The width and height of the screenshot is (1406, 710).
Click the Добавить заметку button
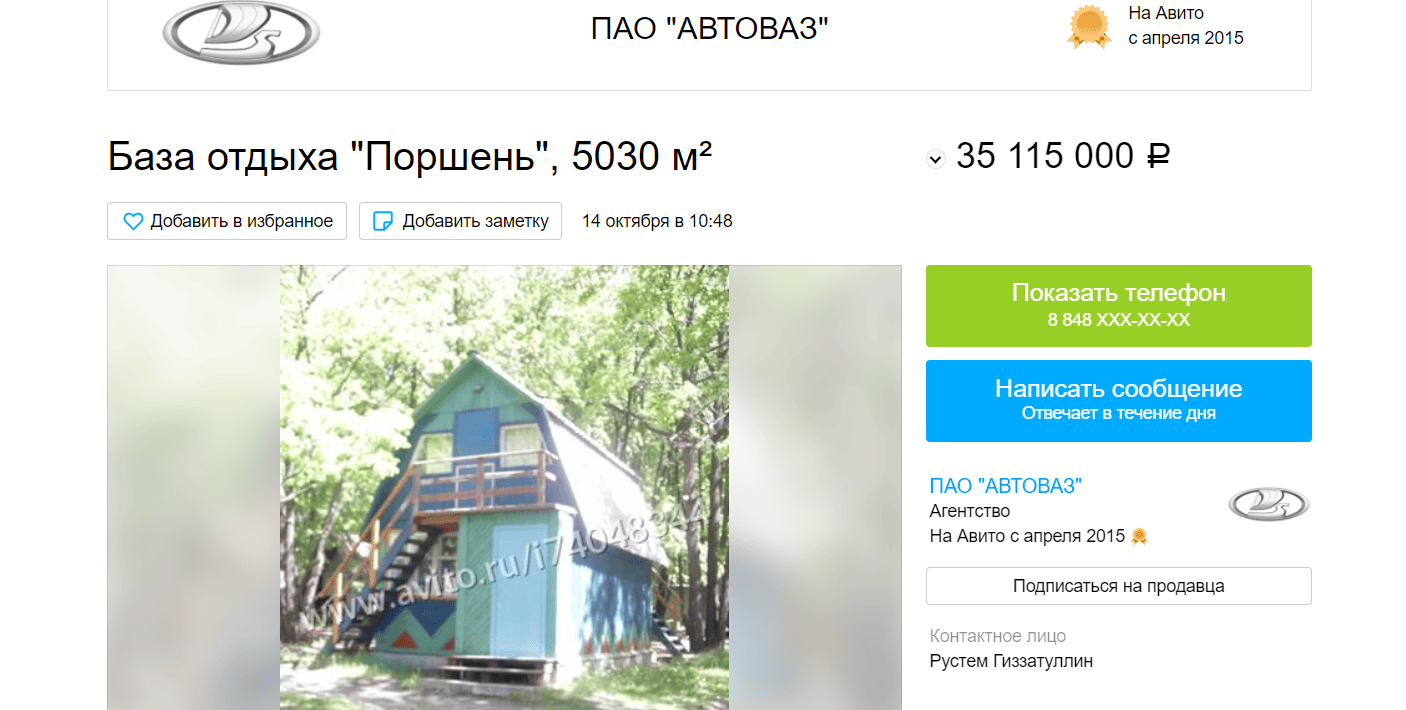click(460, 221)
